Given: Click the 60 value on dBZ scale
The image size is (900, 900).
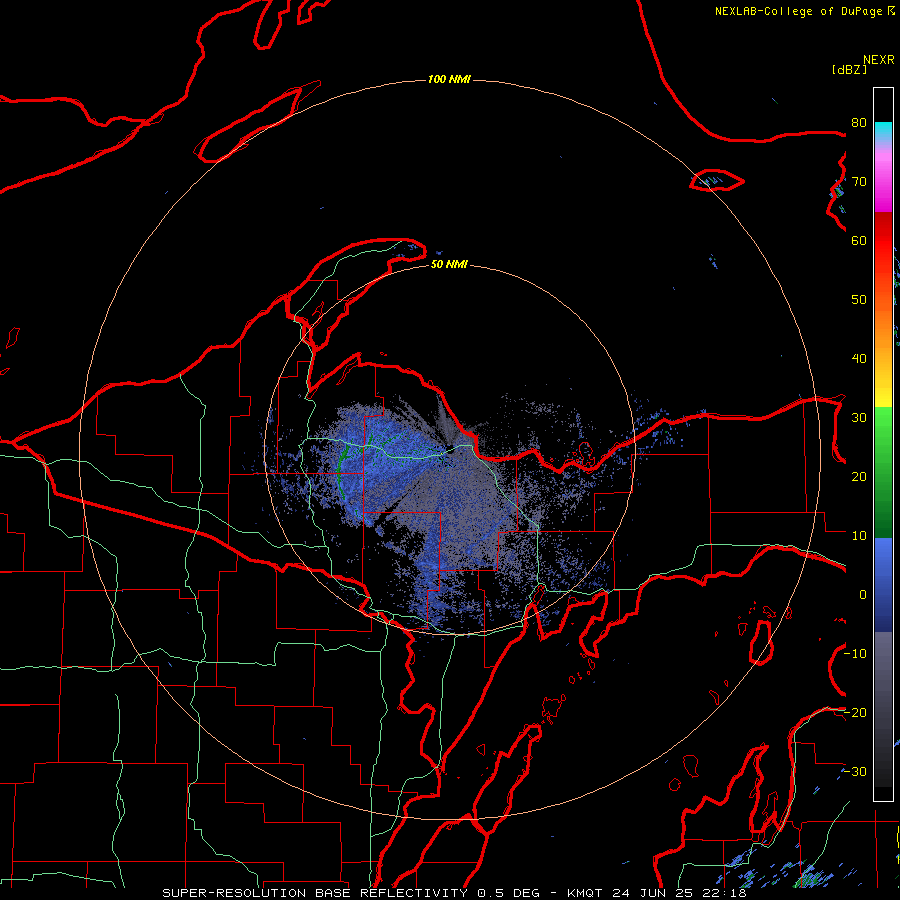Looking at the screenshot, I should pos(859,241).
